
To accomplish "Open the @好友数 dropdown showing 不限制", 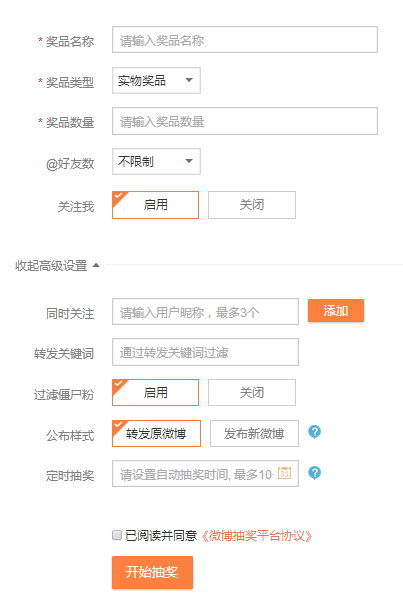I will coord(156,161).
